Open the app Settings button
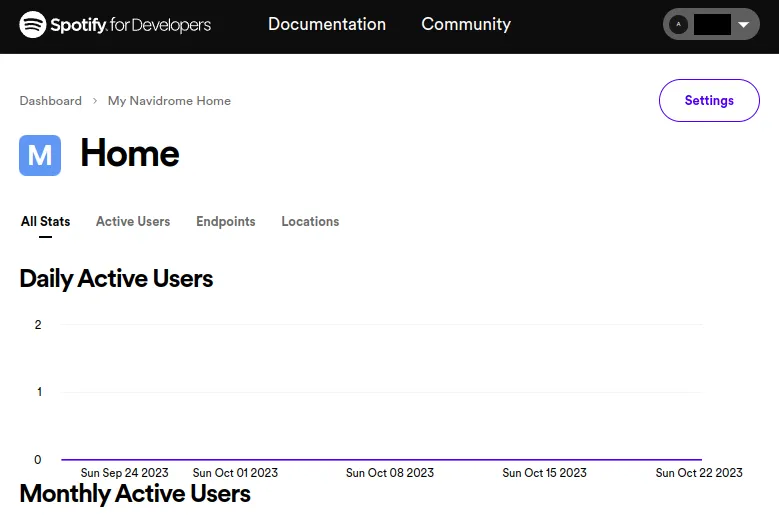 click(708, 100)
